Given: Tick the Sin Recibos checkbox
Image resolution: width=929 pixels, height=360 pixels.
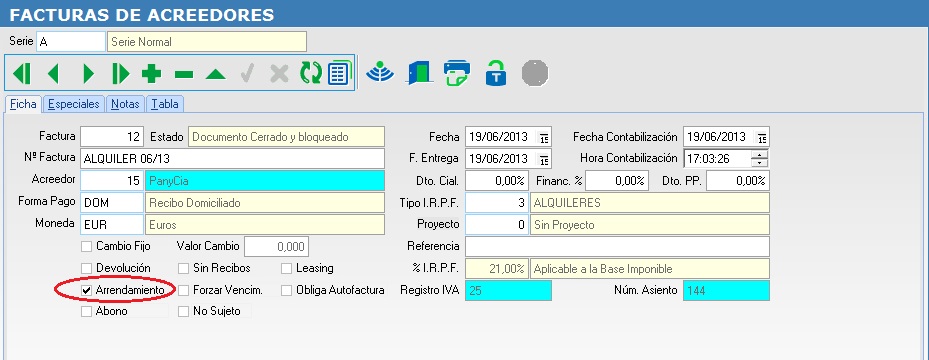Looking at the screenshot, I should 183,268.
